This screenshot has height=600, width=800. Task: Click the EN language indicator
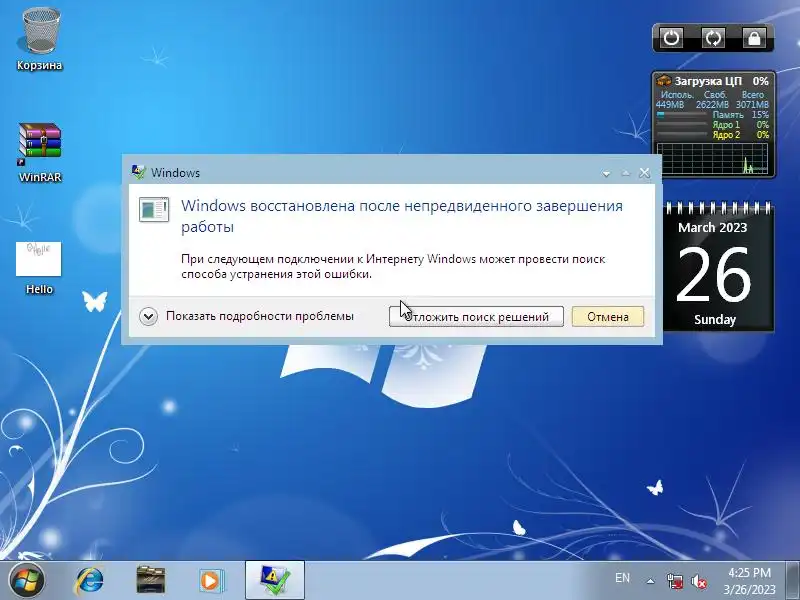click(622, 578)
